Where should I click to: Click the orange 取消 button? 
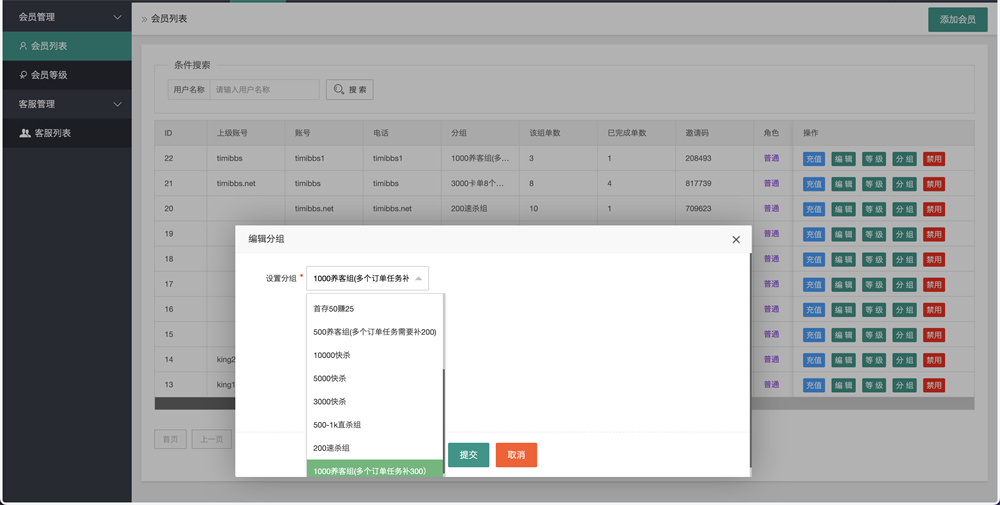coord(516,455)
